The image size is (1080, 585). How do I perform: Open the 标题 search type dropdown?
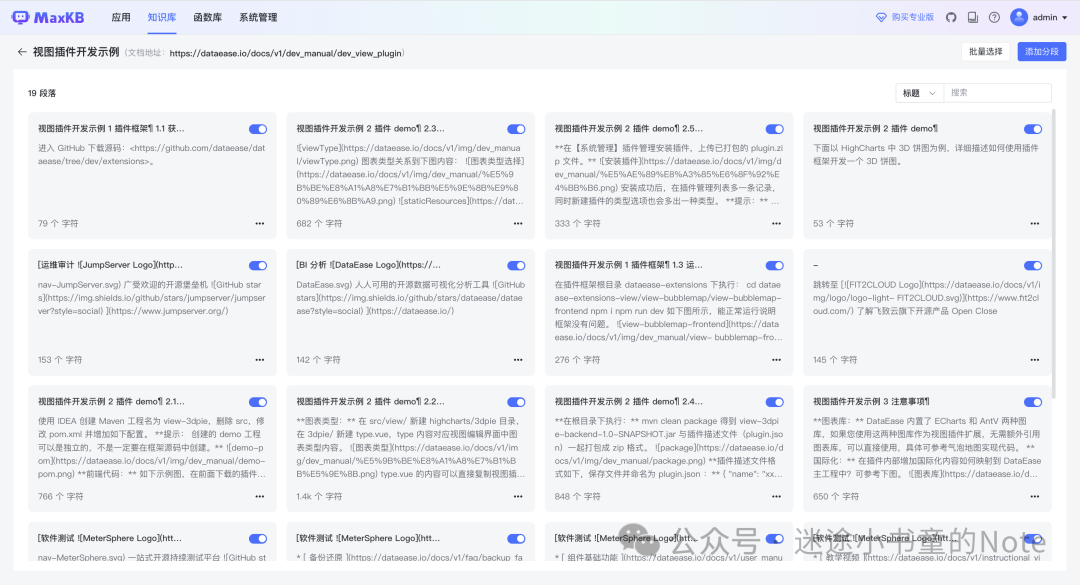[x=919, y=93]
